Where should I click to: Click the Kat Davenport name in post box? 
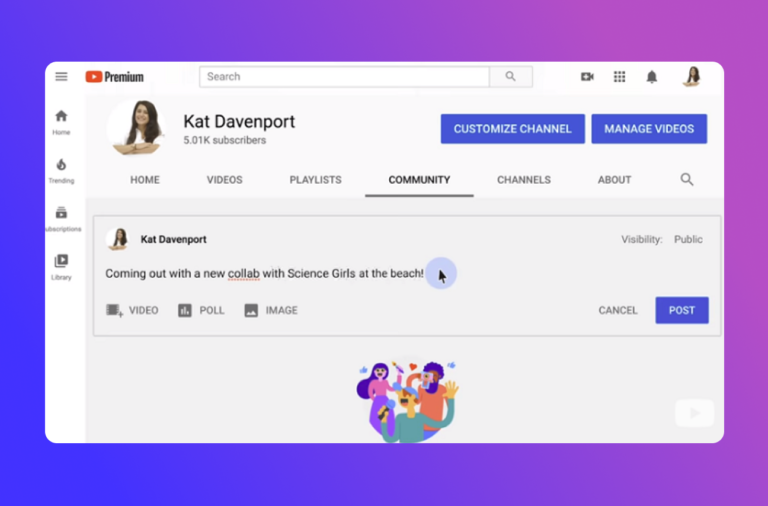point(173,239)
